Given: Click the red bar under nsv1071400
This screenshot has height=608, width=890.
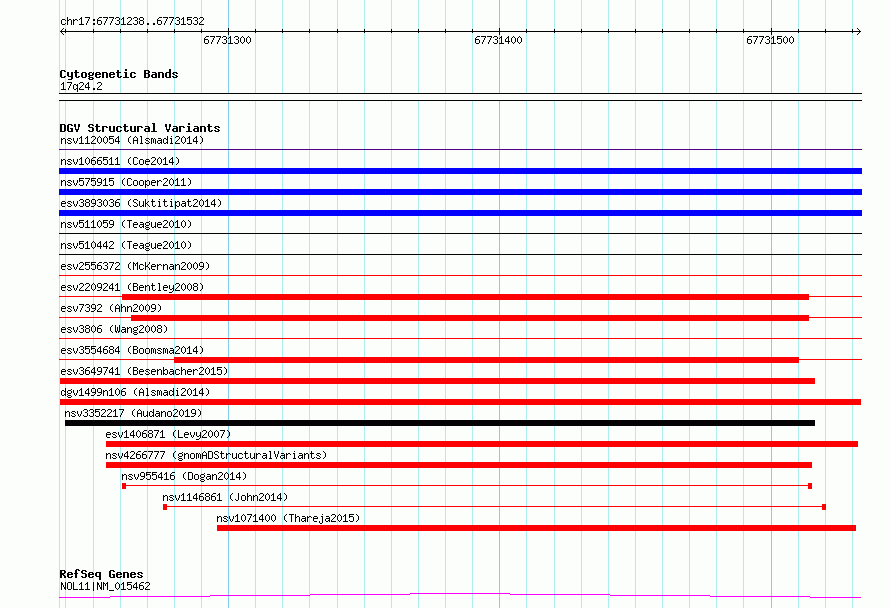Looking at the screenshot, I should coord(536,528).
